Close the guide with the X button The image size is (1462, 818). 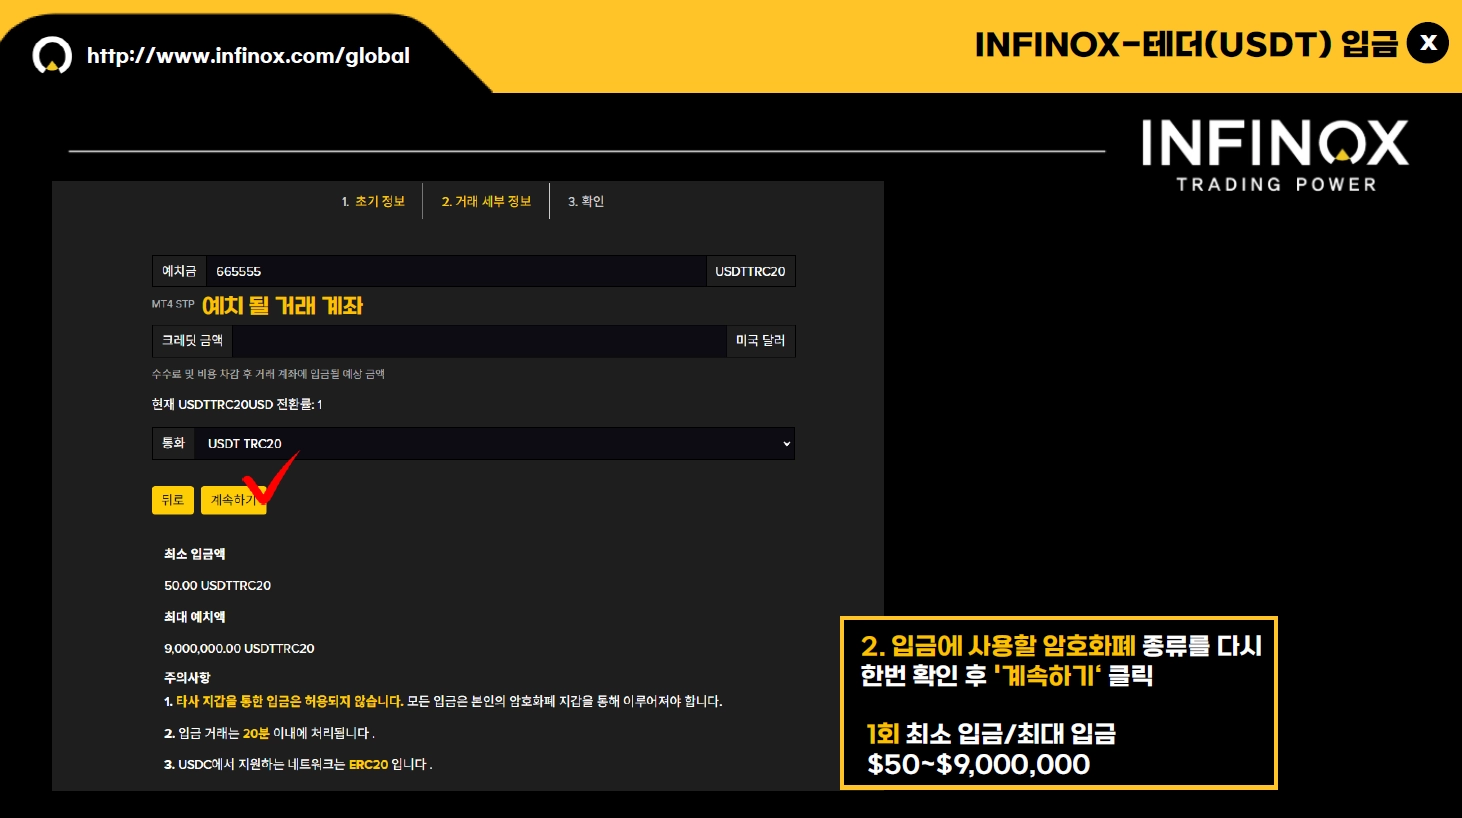pos(1427,43)
